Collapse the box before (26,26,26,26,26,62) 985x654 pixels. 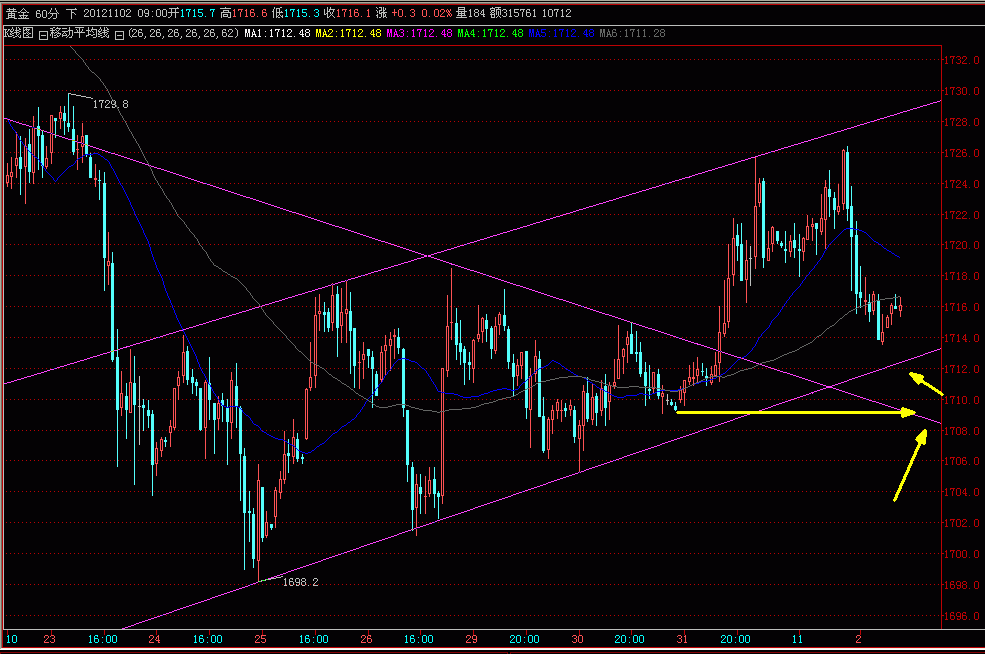coord(119,35)
